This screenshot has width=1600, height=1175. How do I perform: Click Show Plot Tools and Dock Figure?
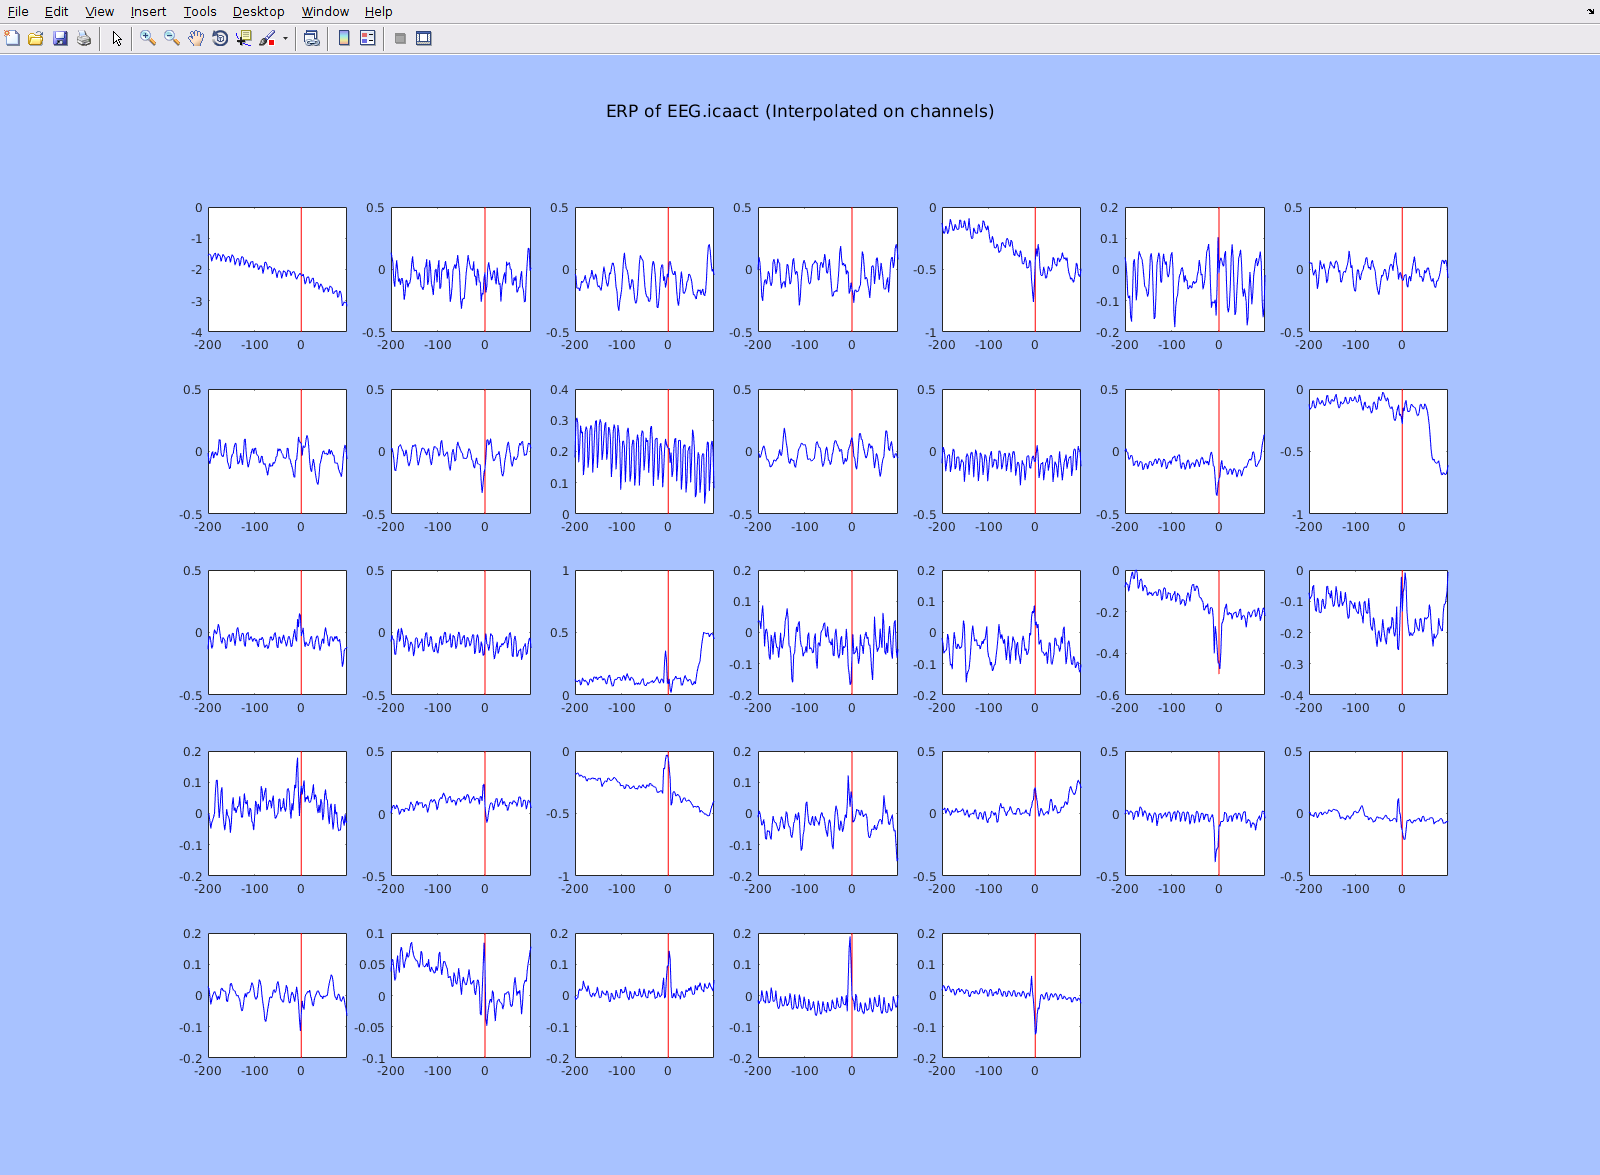(424, 38)
